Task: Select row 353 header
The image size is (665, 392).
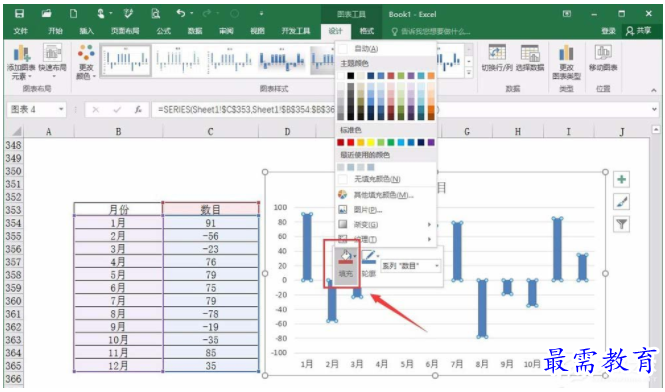Action: pyautogui.click(x=14, y=210)
